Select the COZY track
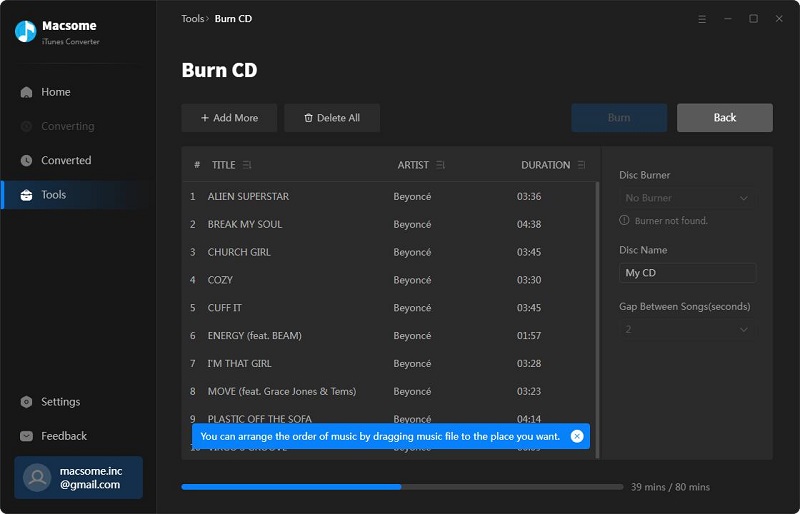The image size is (800, 514). click(x=388, y=280)
